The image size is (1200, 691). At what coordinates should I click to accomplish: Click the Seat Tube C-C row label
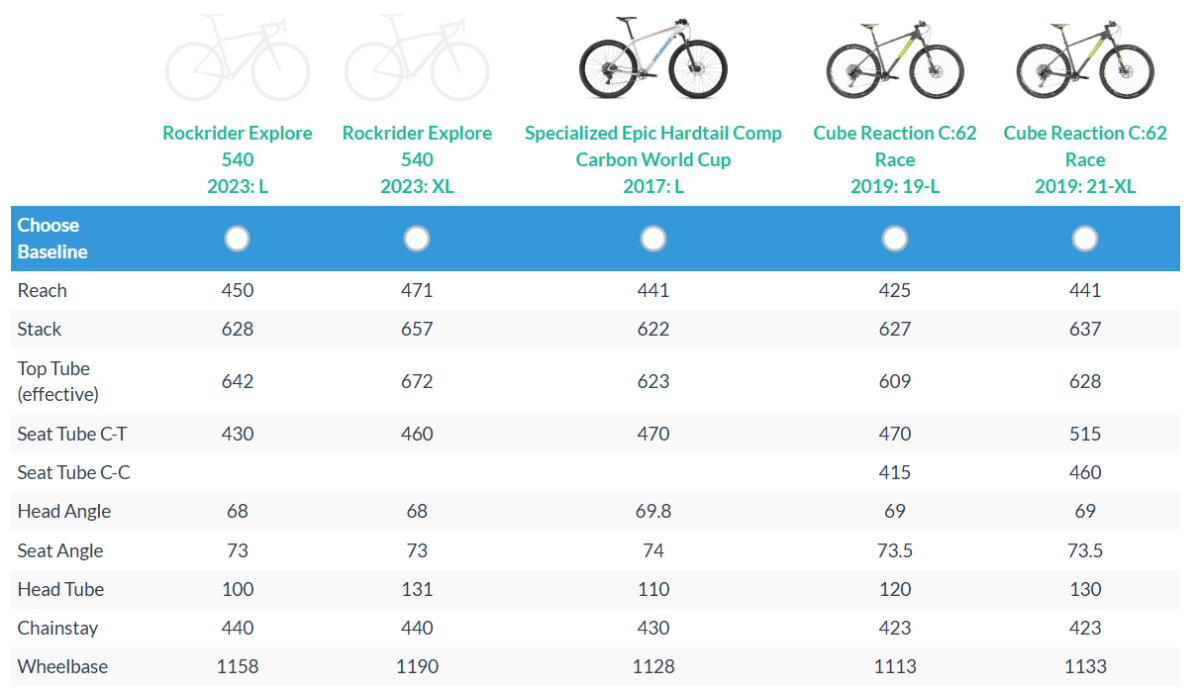(74, 472)
